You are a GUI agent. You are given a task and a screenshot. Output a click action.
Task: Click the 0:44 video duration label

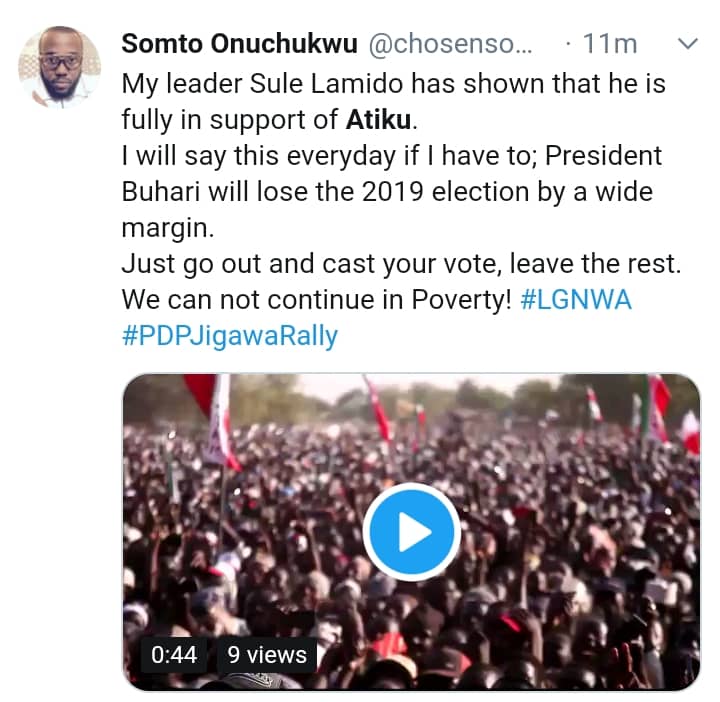(x=174, y=655)
